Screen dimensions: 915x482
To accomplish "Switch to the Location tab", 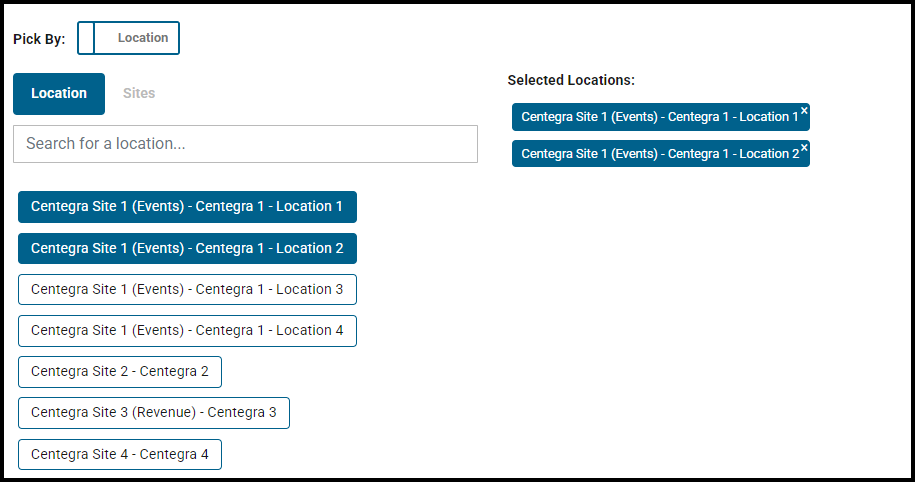I will (x=59, y=94).
